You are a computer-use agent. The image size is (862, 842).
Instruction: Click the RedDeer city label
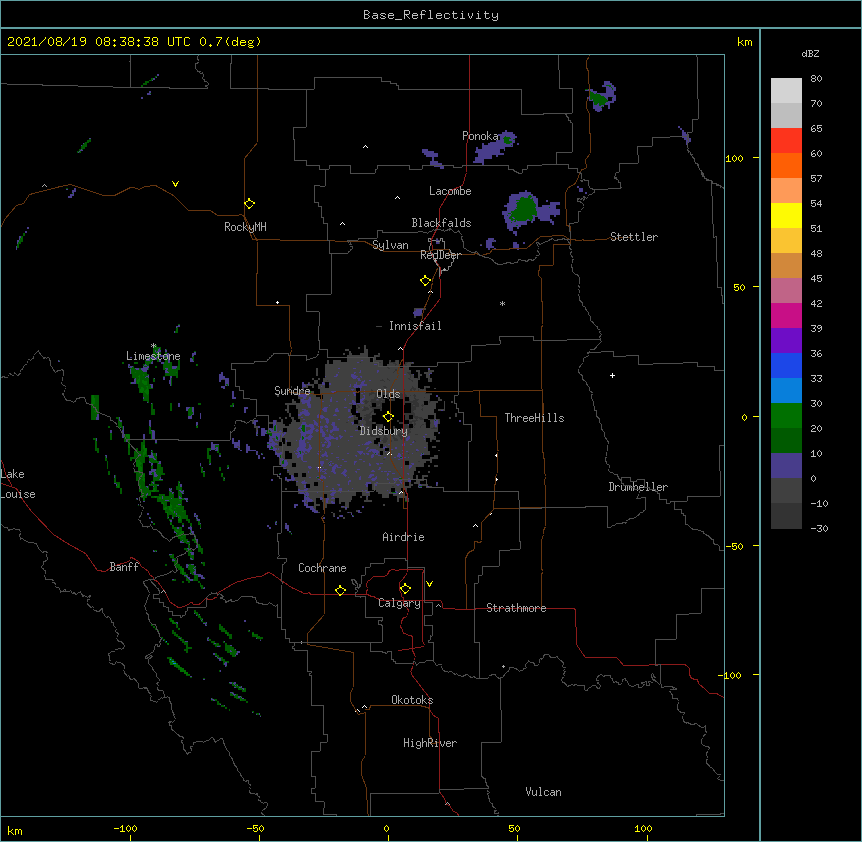[x=440, y=255]
